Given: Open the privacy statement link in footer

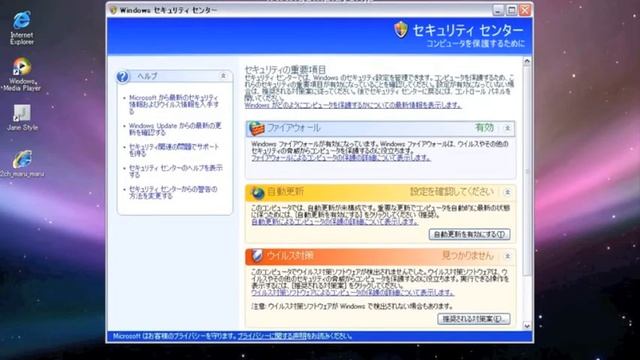Looking at the screenshot, I should [272, 336].
